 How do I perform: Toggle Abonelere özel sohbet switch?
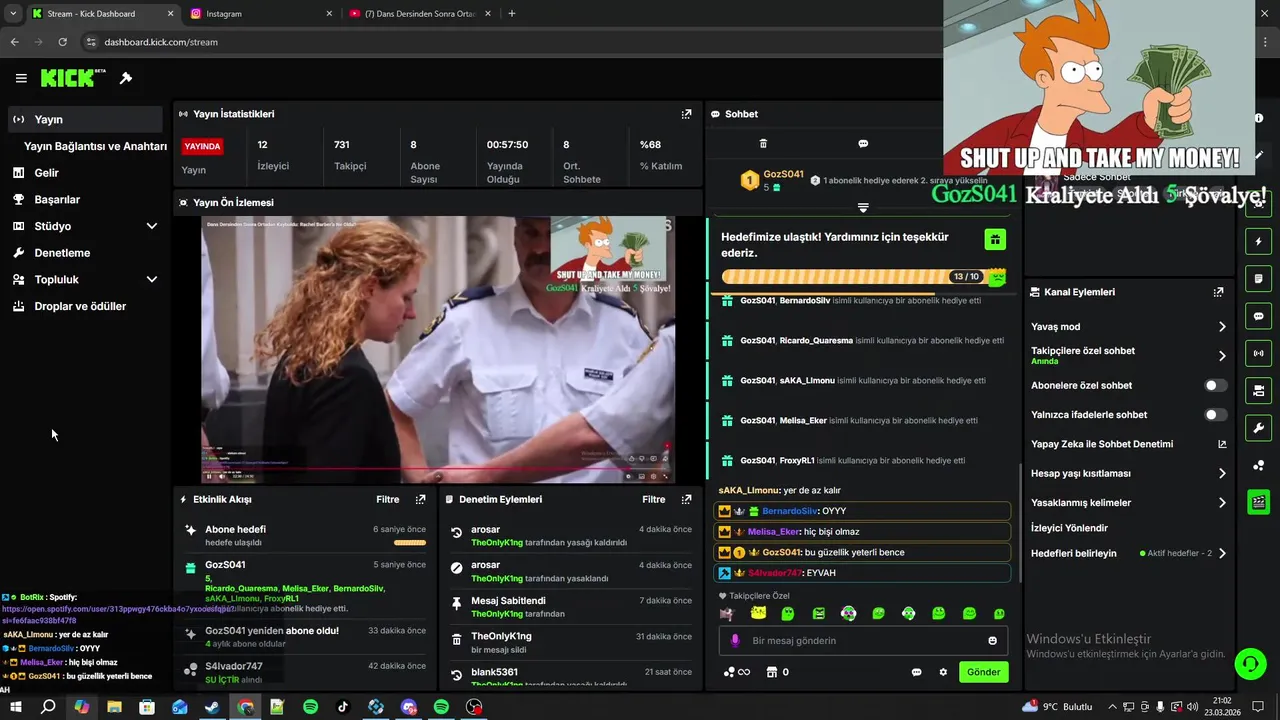1215,385
